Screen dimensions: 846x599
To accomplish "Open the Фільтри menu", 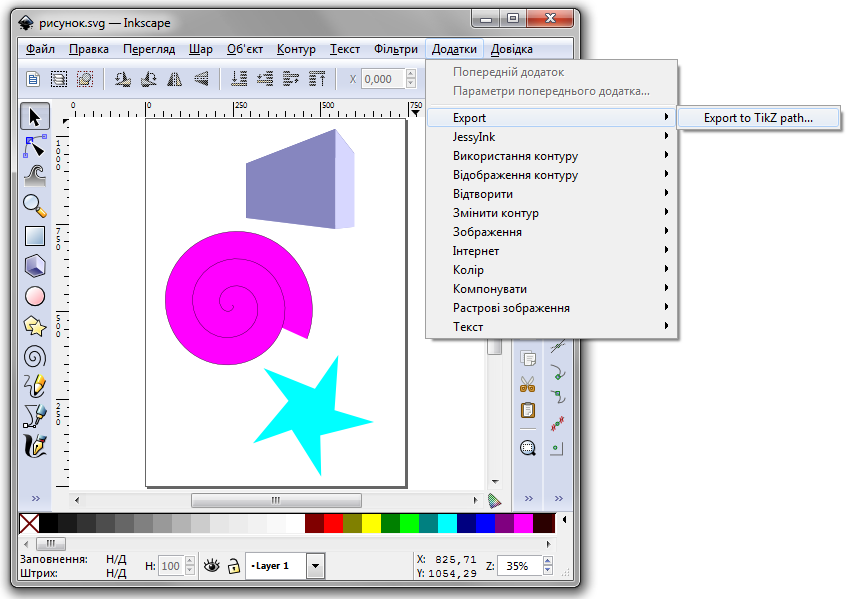I will pos(396,49).
